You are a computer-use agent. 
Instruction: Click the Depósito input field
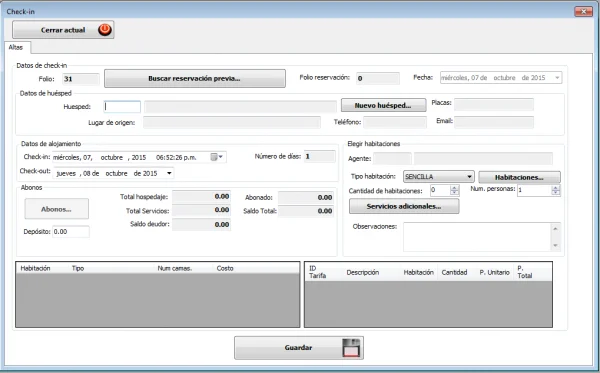pos(71,232)
